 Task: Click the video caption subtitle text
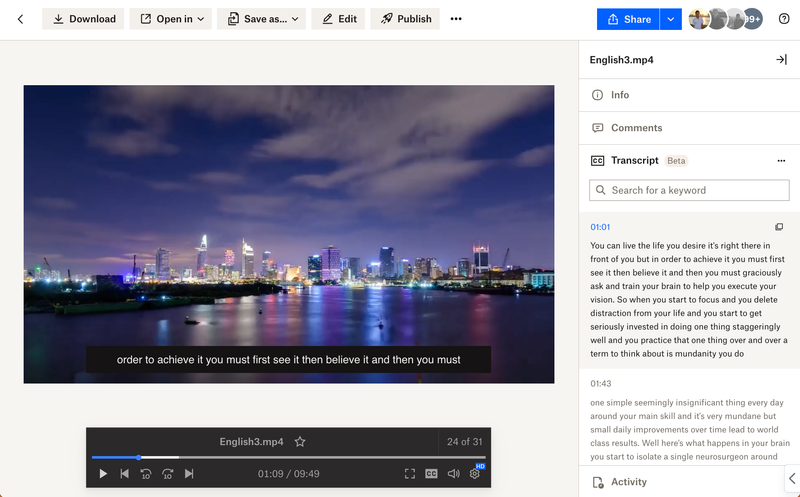289,360
